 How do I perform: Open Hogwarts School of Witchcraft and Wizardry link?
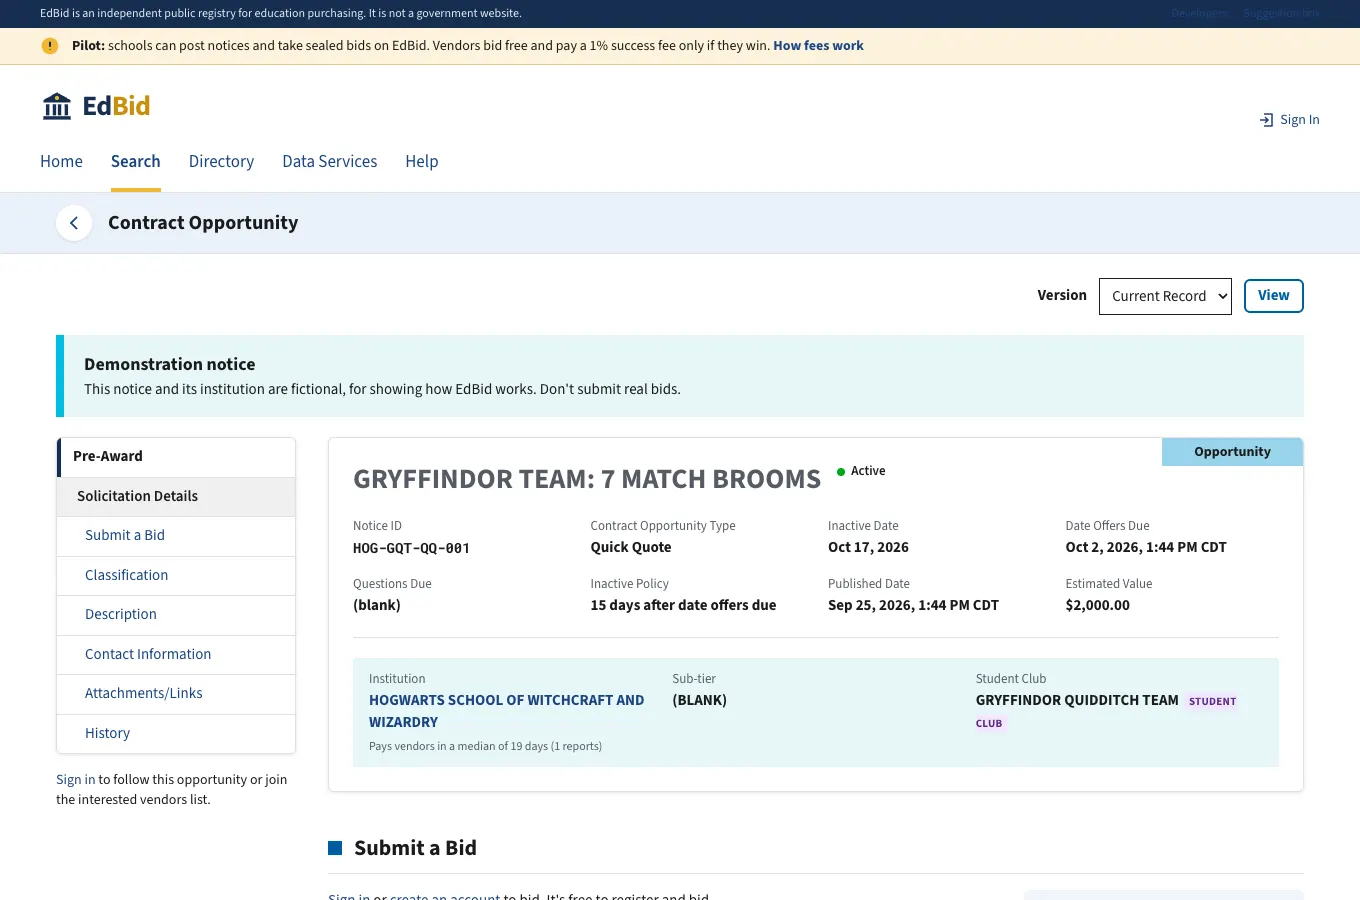pyautogui.click(x=506, y=711)
